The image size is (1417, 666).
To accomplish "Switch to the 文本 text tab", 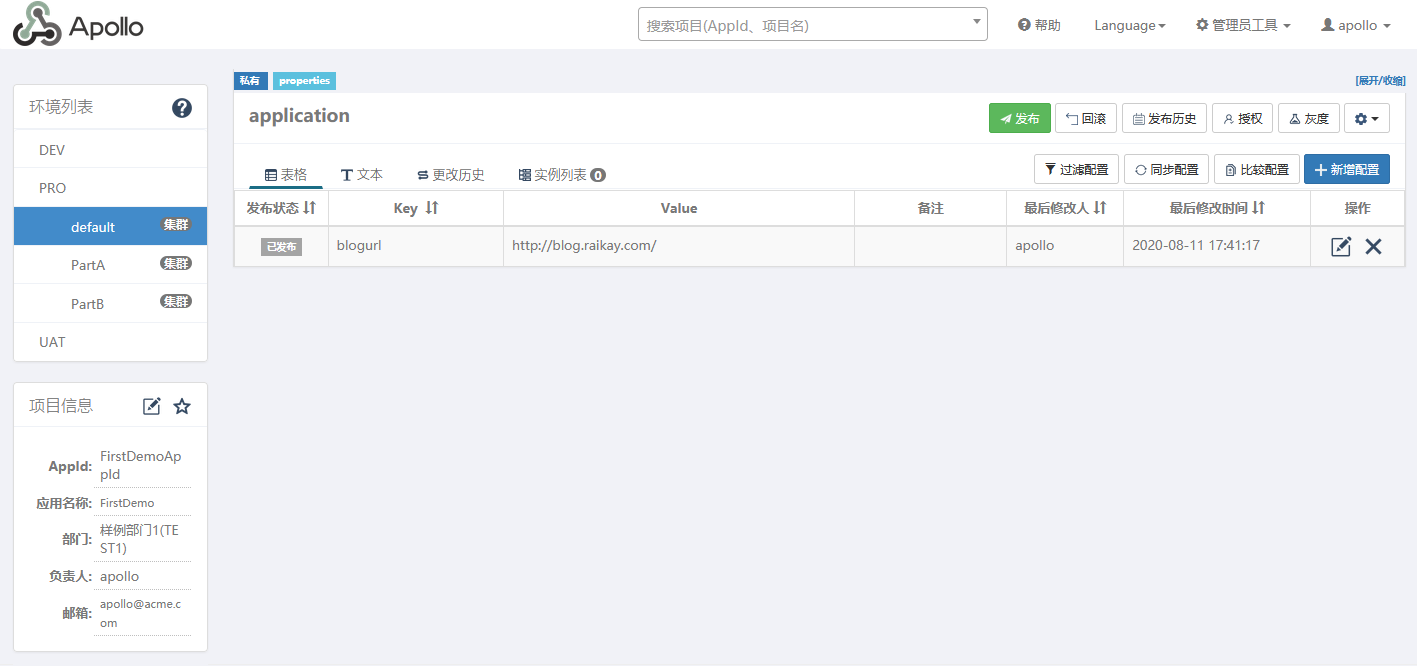I will [361, 174].
